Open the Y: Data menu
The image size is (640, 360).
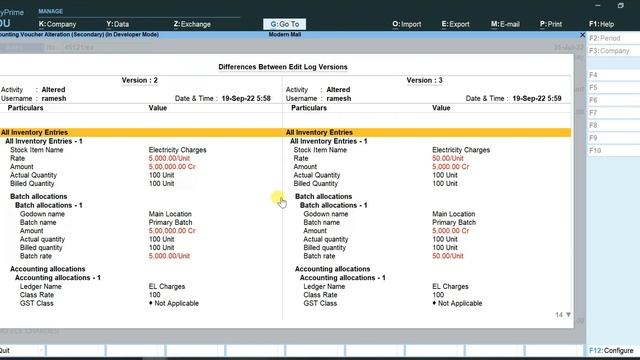(x=118, y=24)
